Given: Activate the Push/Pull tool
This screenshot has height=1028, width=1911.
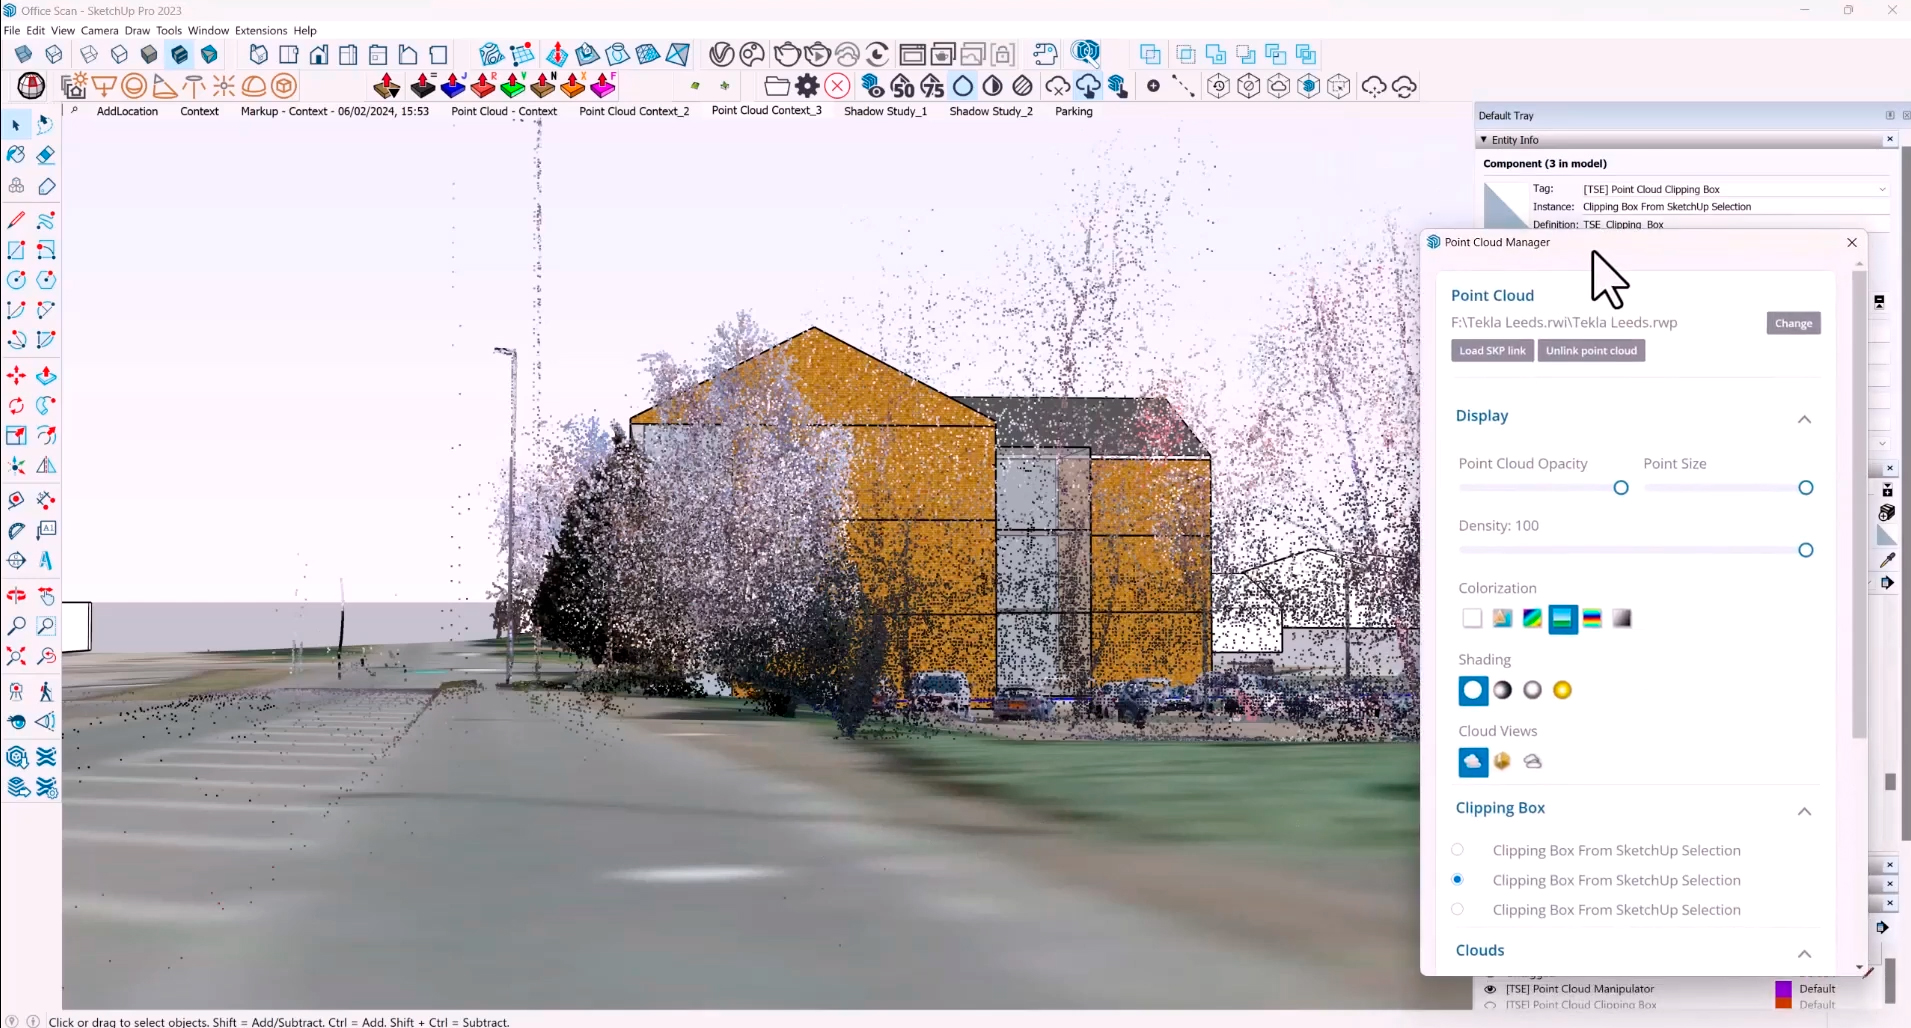Looking at the screenshot, I should tap(46, 376).
